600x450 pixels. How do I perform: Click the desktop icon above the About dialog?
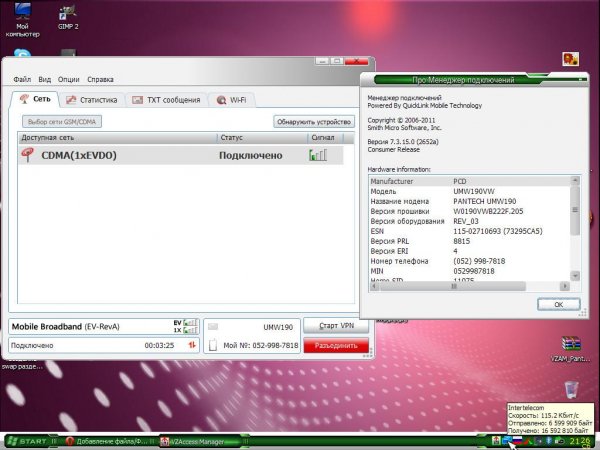tap(570, 59)
